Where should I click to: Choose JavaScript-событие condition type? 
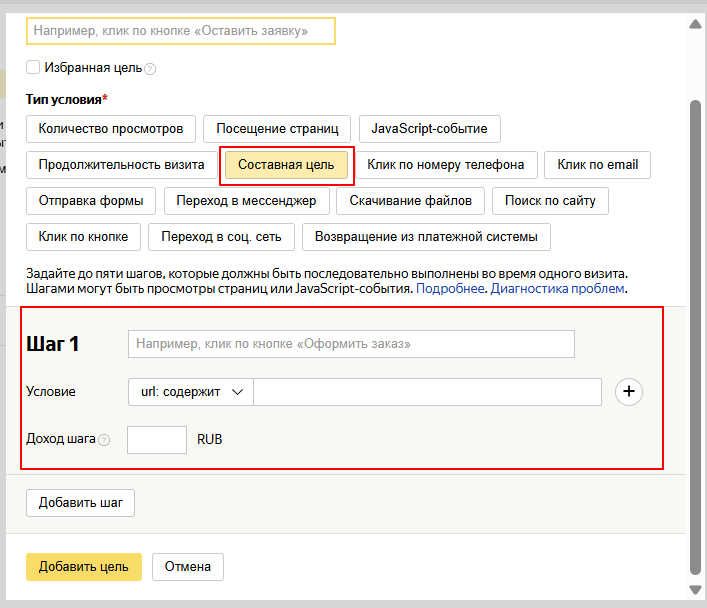click(429, 129)
